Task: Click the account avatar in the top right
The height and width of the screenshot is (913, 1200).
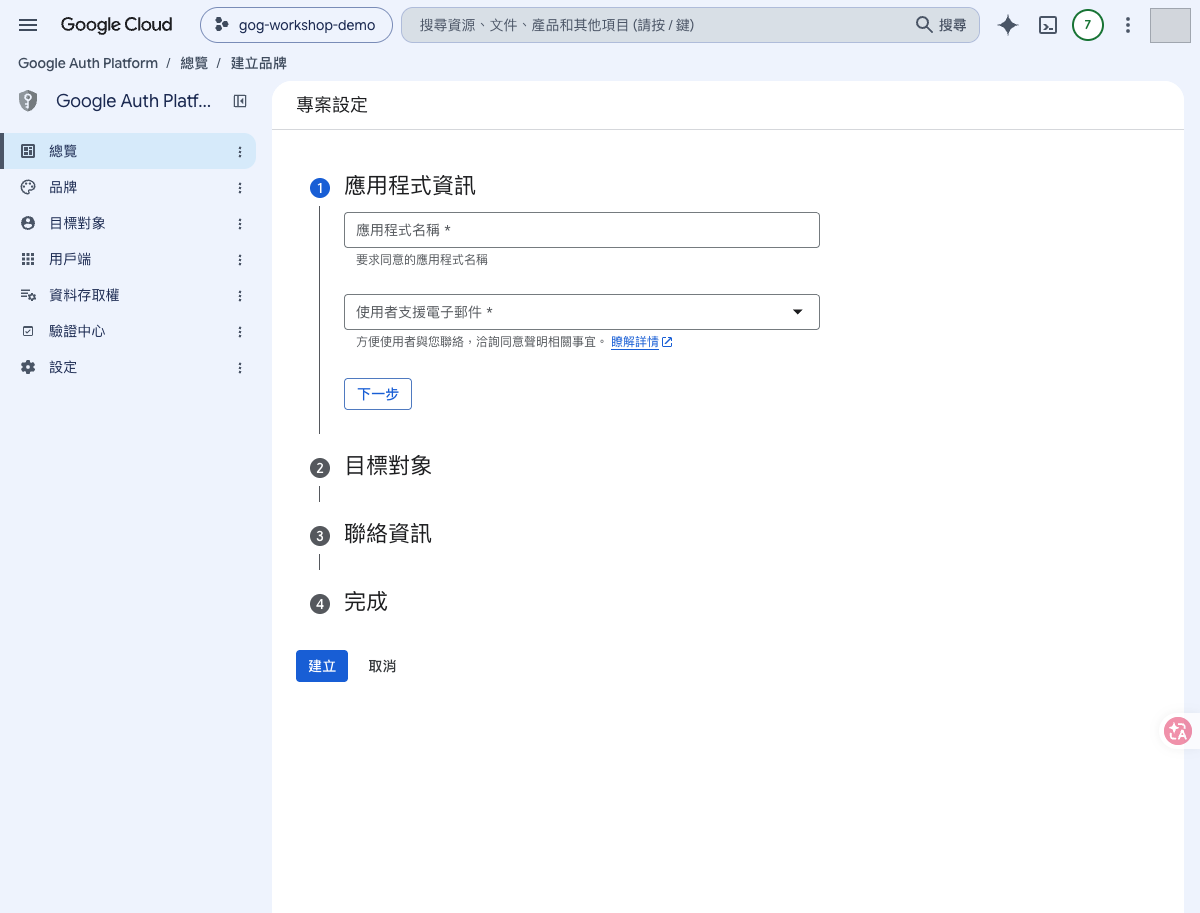Action: coord(1170,26)
